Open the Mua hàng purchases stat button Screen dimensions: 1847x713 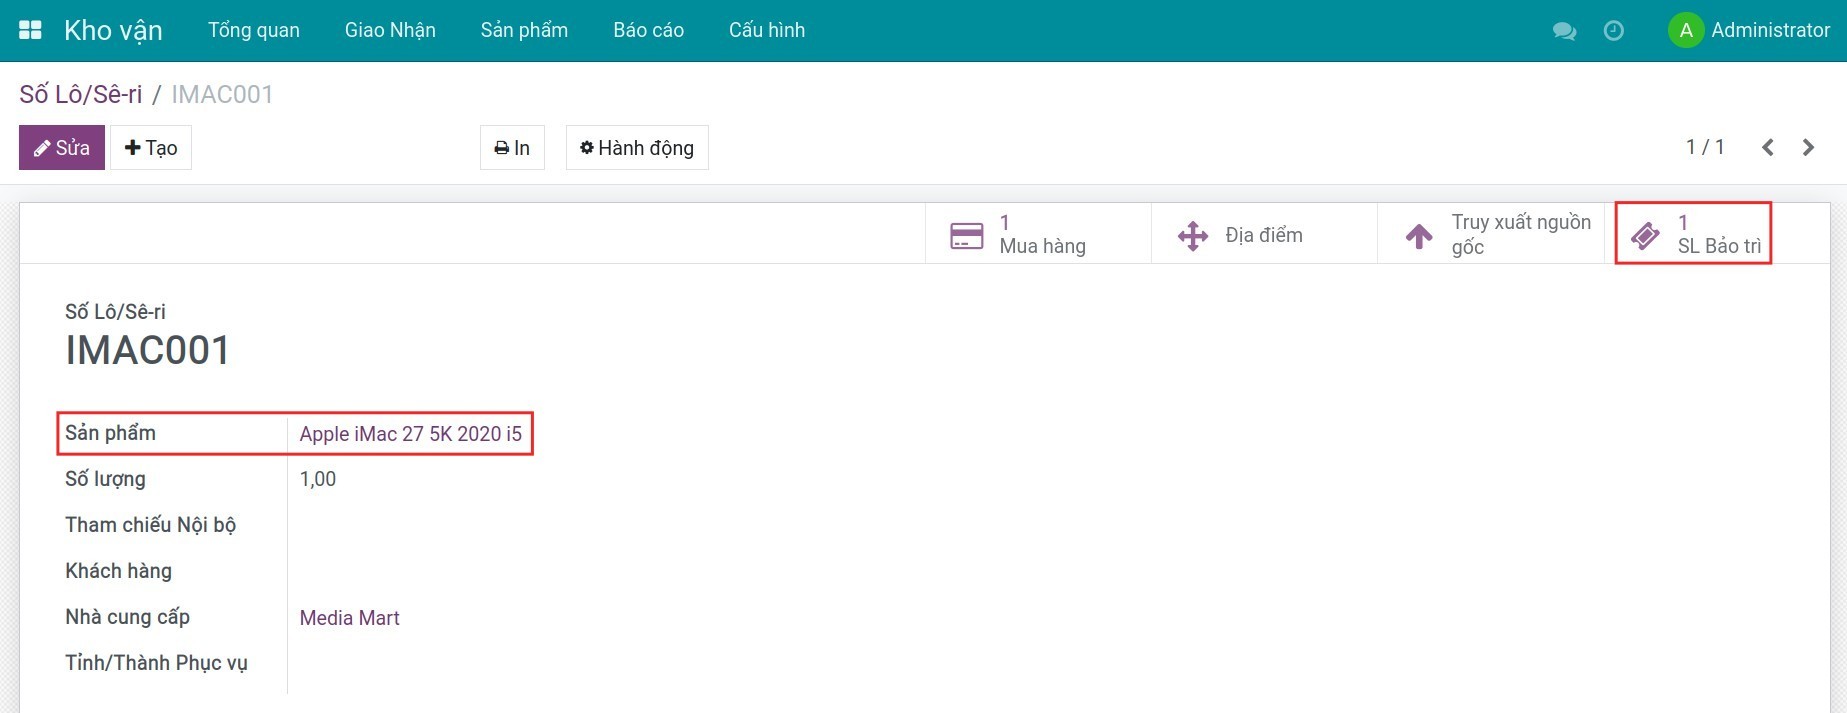pyautogui.click(x=1037, y=235)
